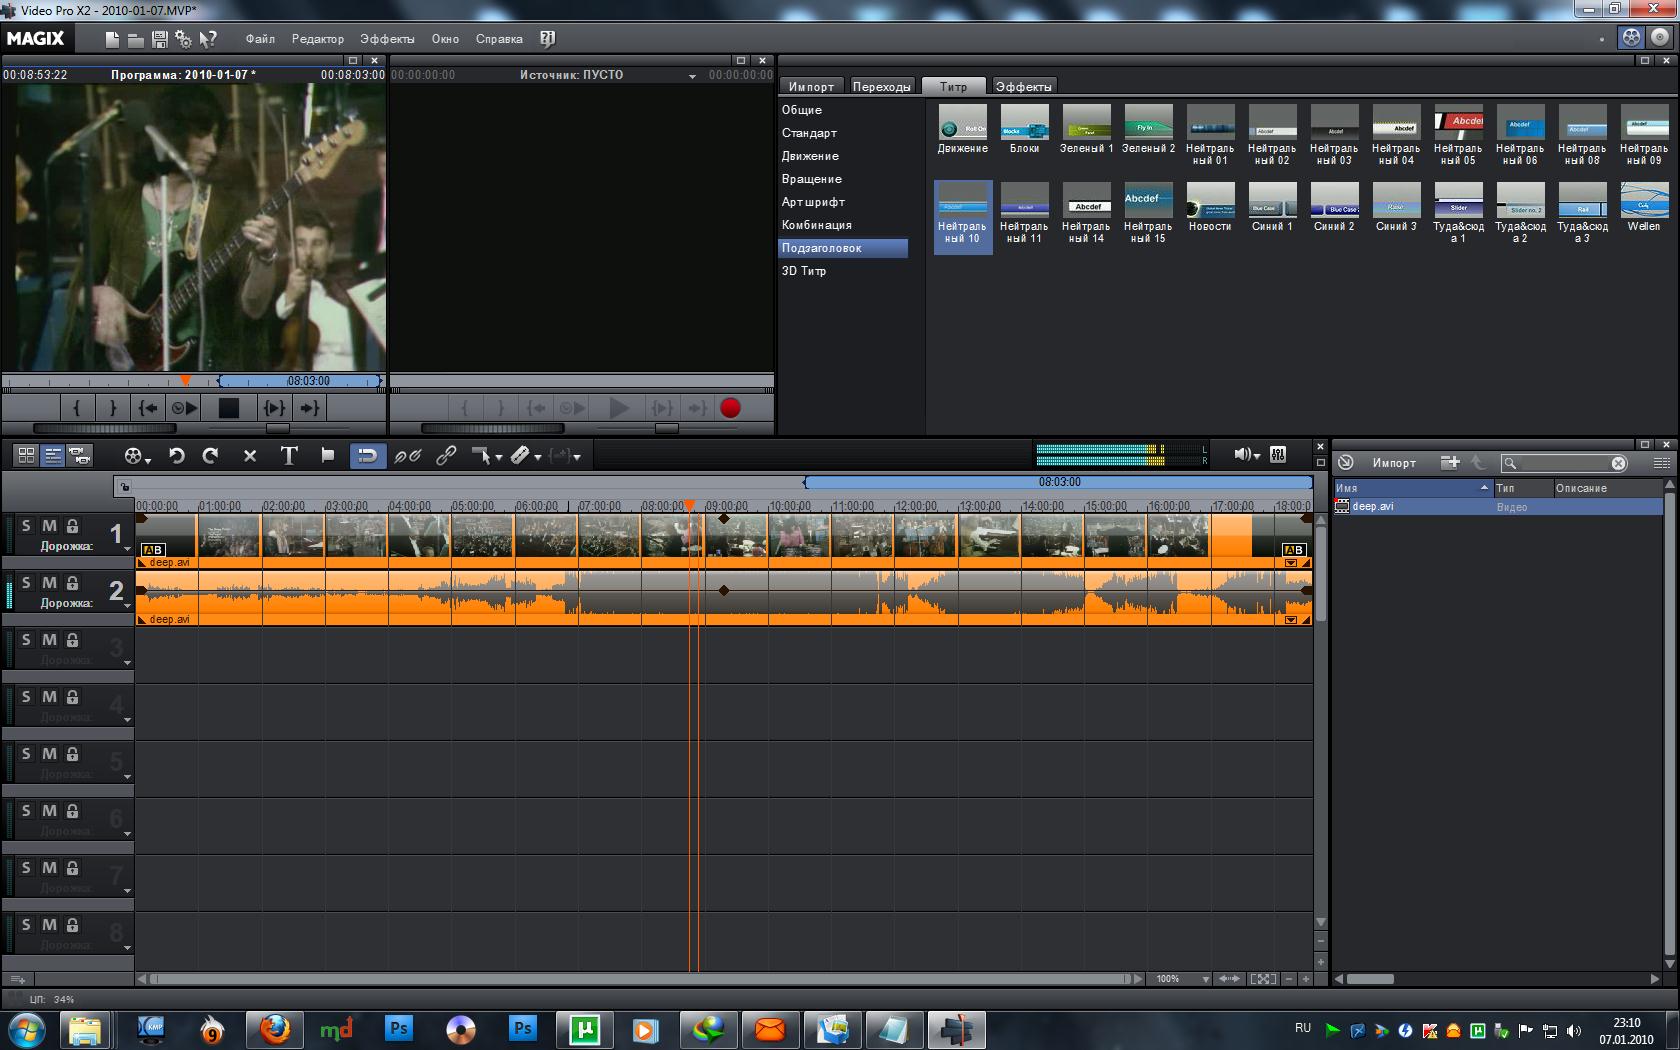Select the 3D Титр category

[x=804, y=271]
